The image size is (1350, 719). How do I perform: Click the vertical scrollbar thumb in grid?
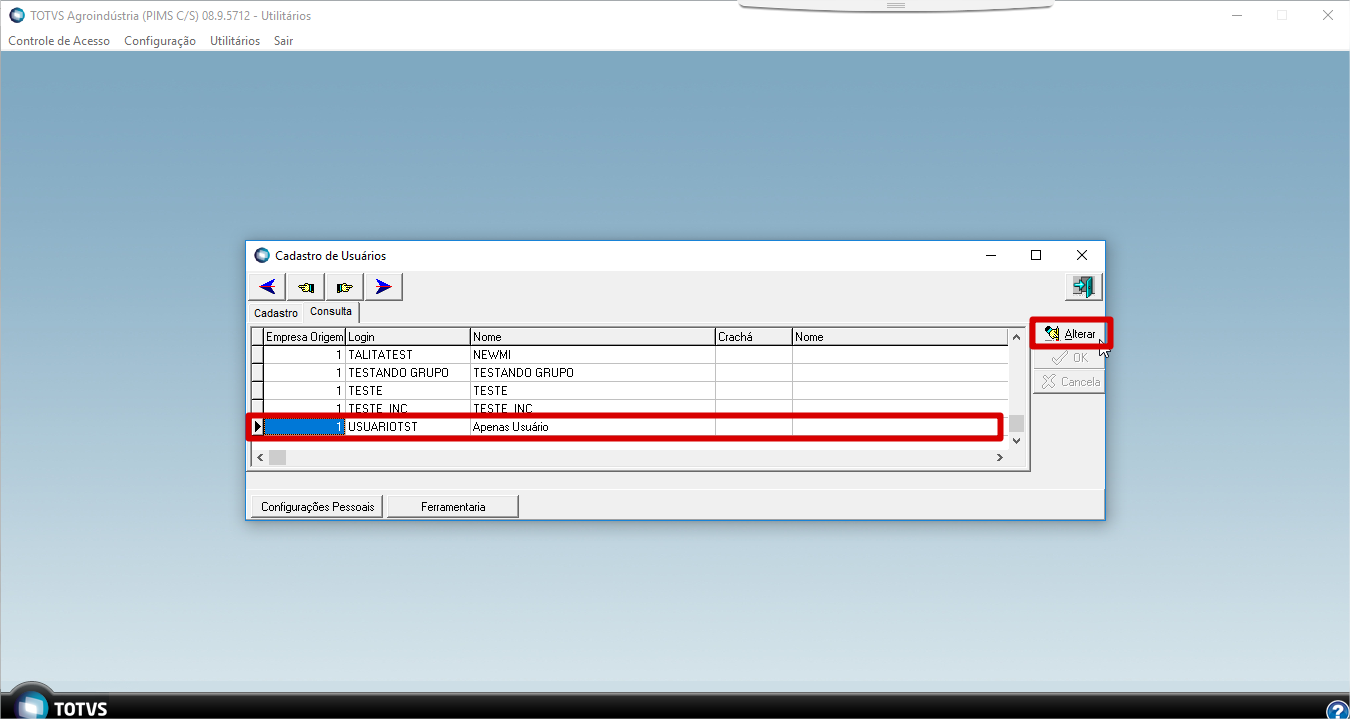pos(1017,423)
